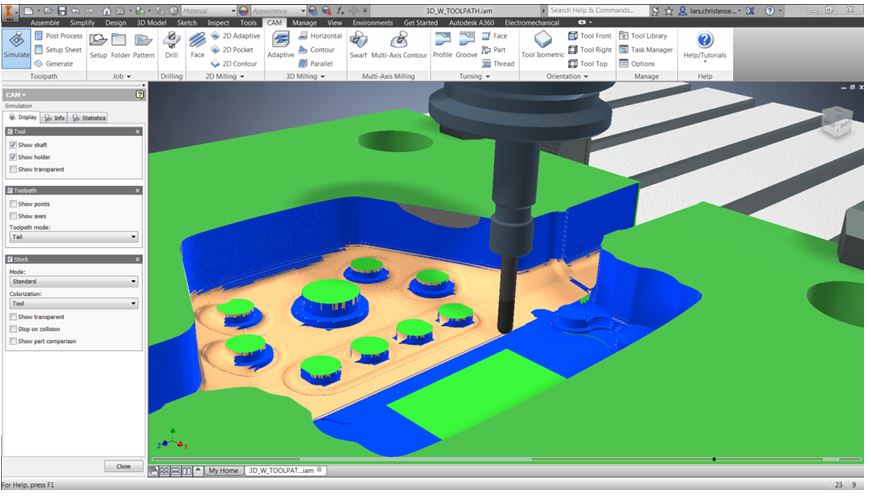871x497 pixels.
Task: Open the Colorization dropdown
Action: tap(73, 303)
